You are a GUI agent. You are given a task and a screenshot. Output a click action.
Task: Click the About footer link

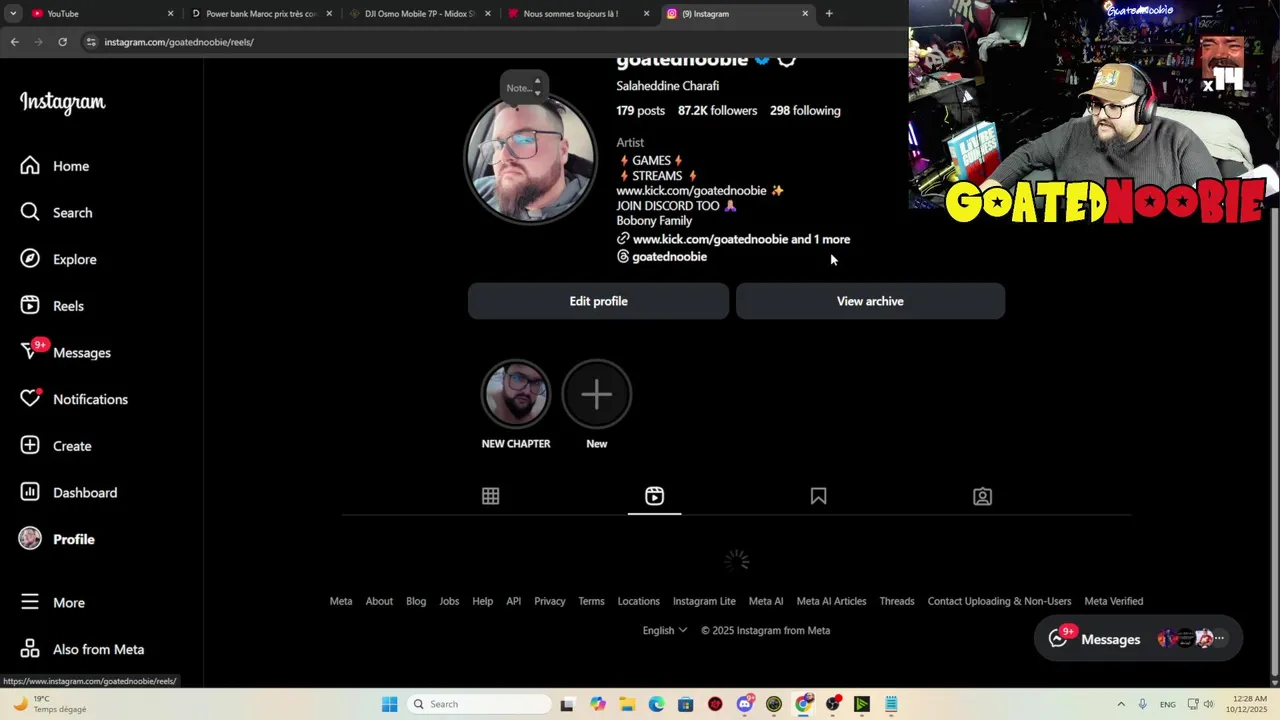pyautogui.click(x=379, y=601)
